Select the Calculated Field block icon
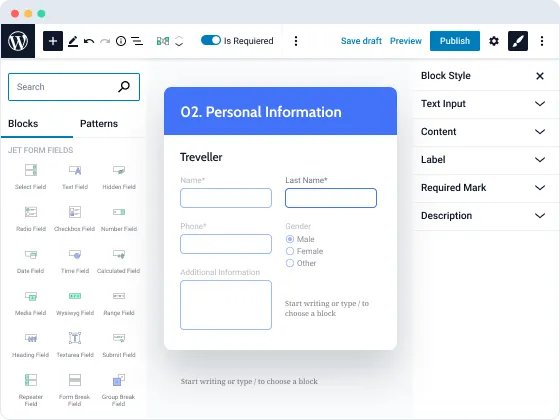Screen dimensions: 560x420 point(119,254)
